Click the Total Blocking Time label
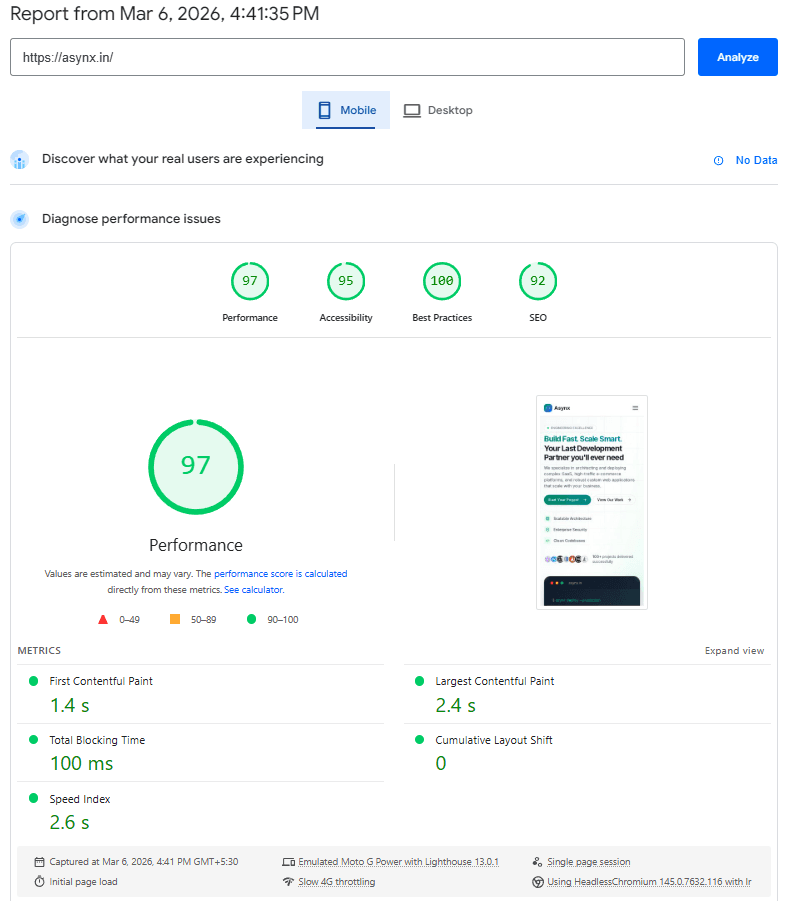This screenshot has width=790, height=901. [97, 740]
